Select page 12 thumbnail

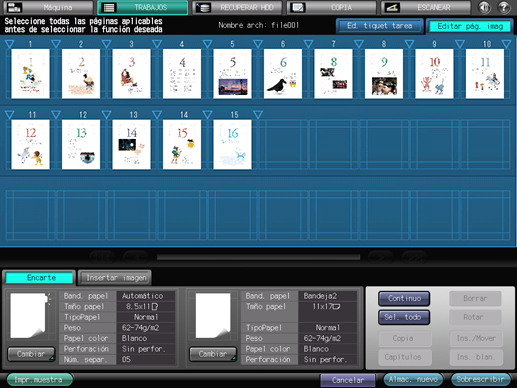point(81,145)
